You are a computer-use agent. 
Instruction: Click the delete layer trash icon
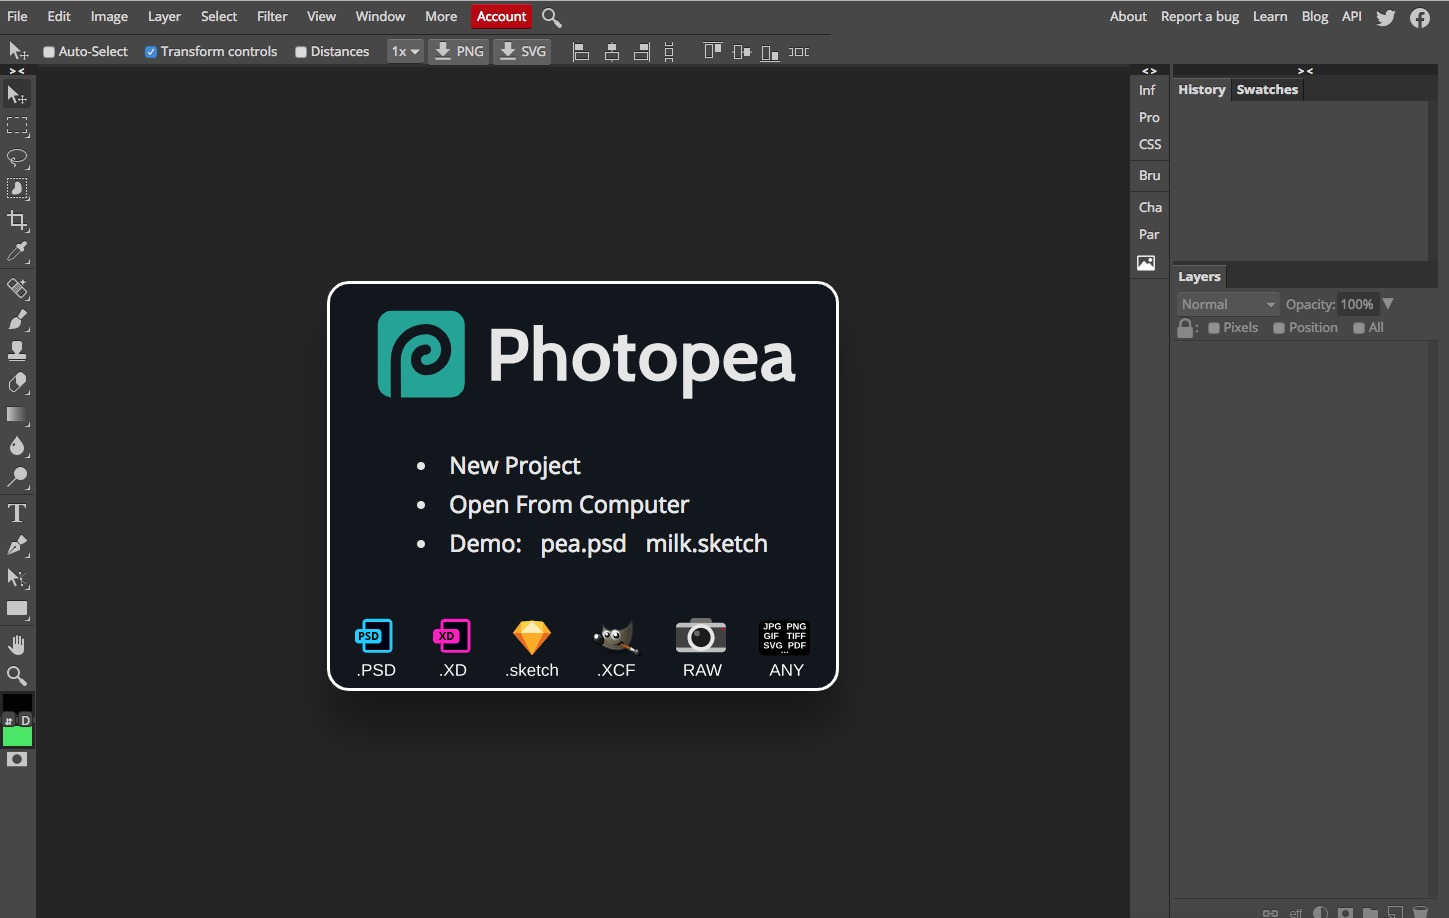1420,912
